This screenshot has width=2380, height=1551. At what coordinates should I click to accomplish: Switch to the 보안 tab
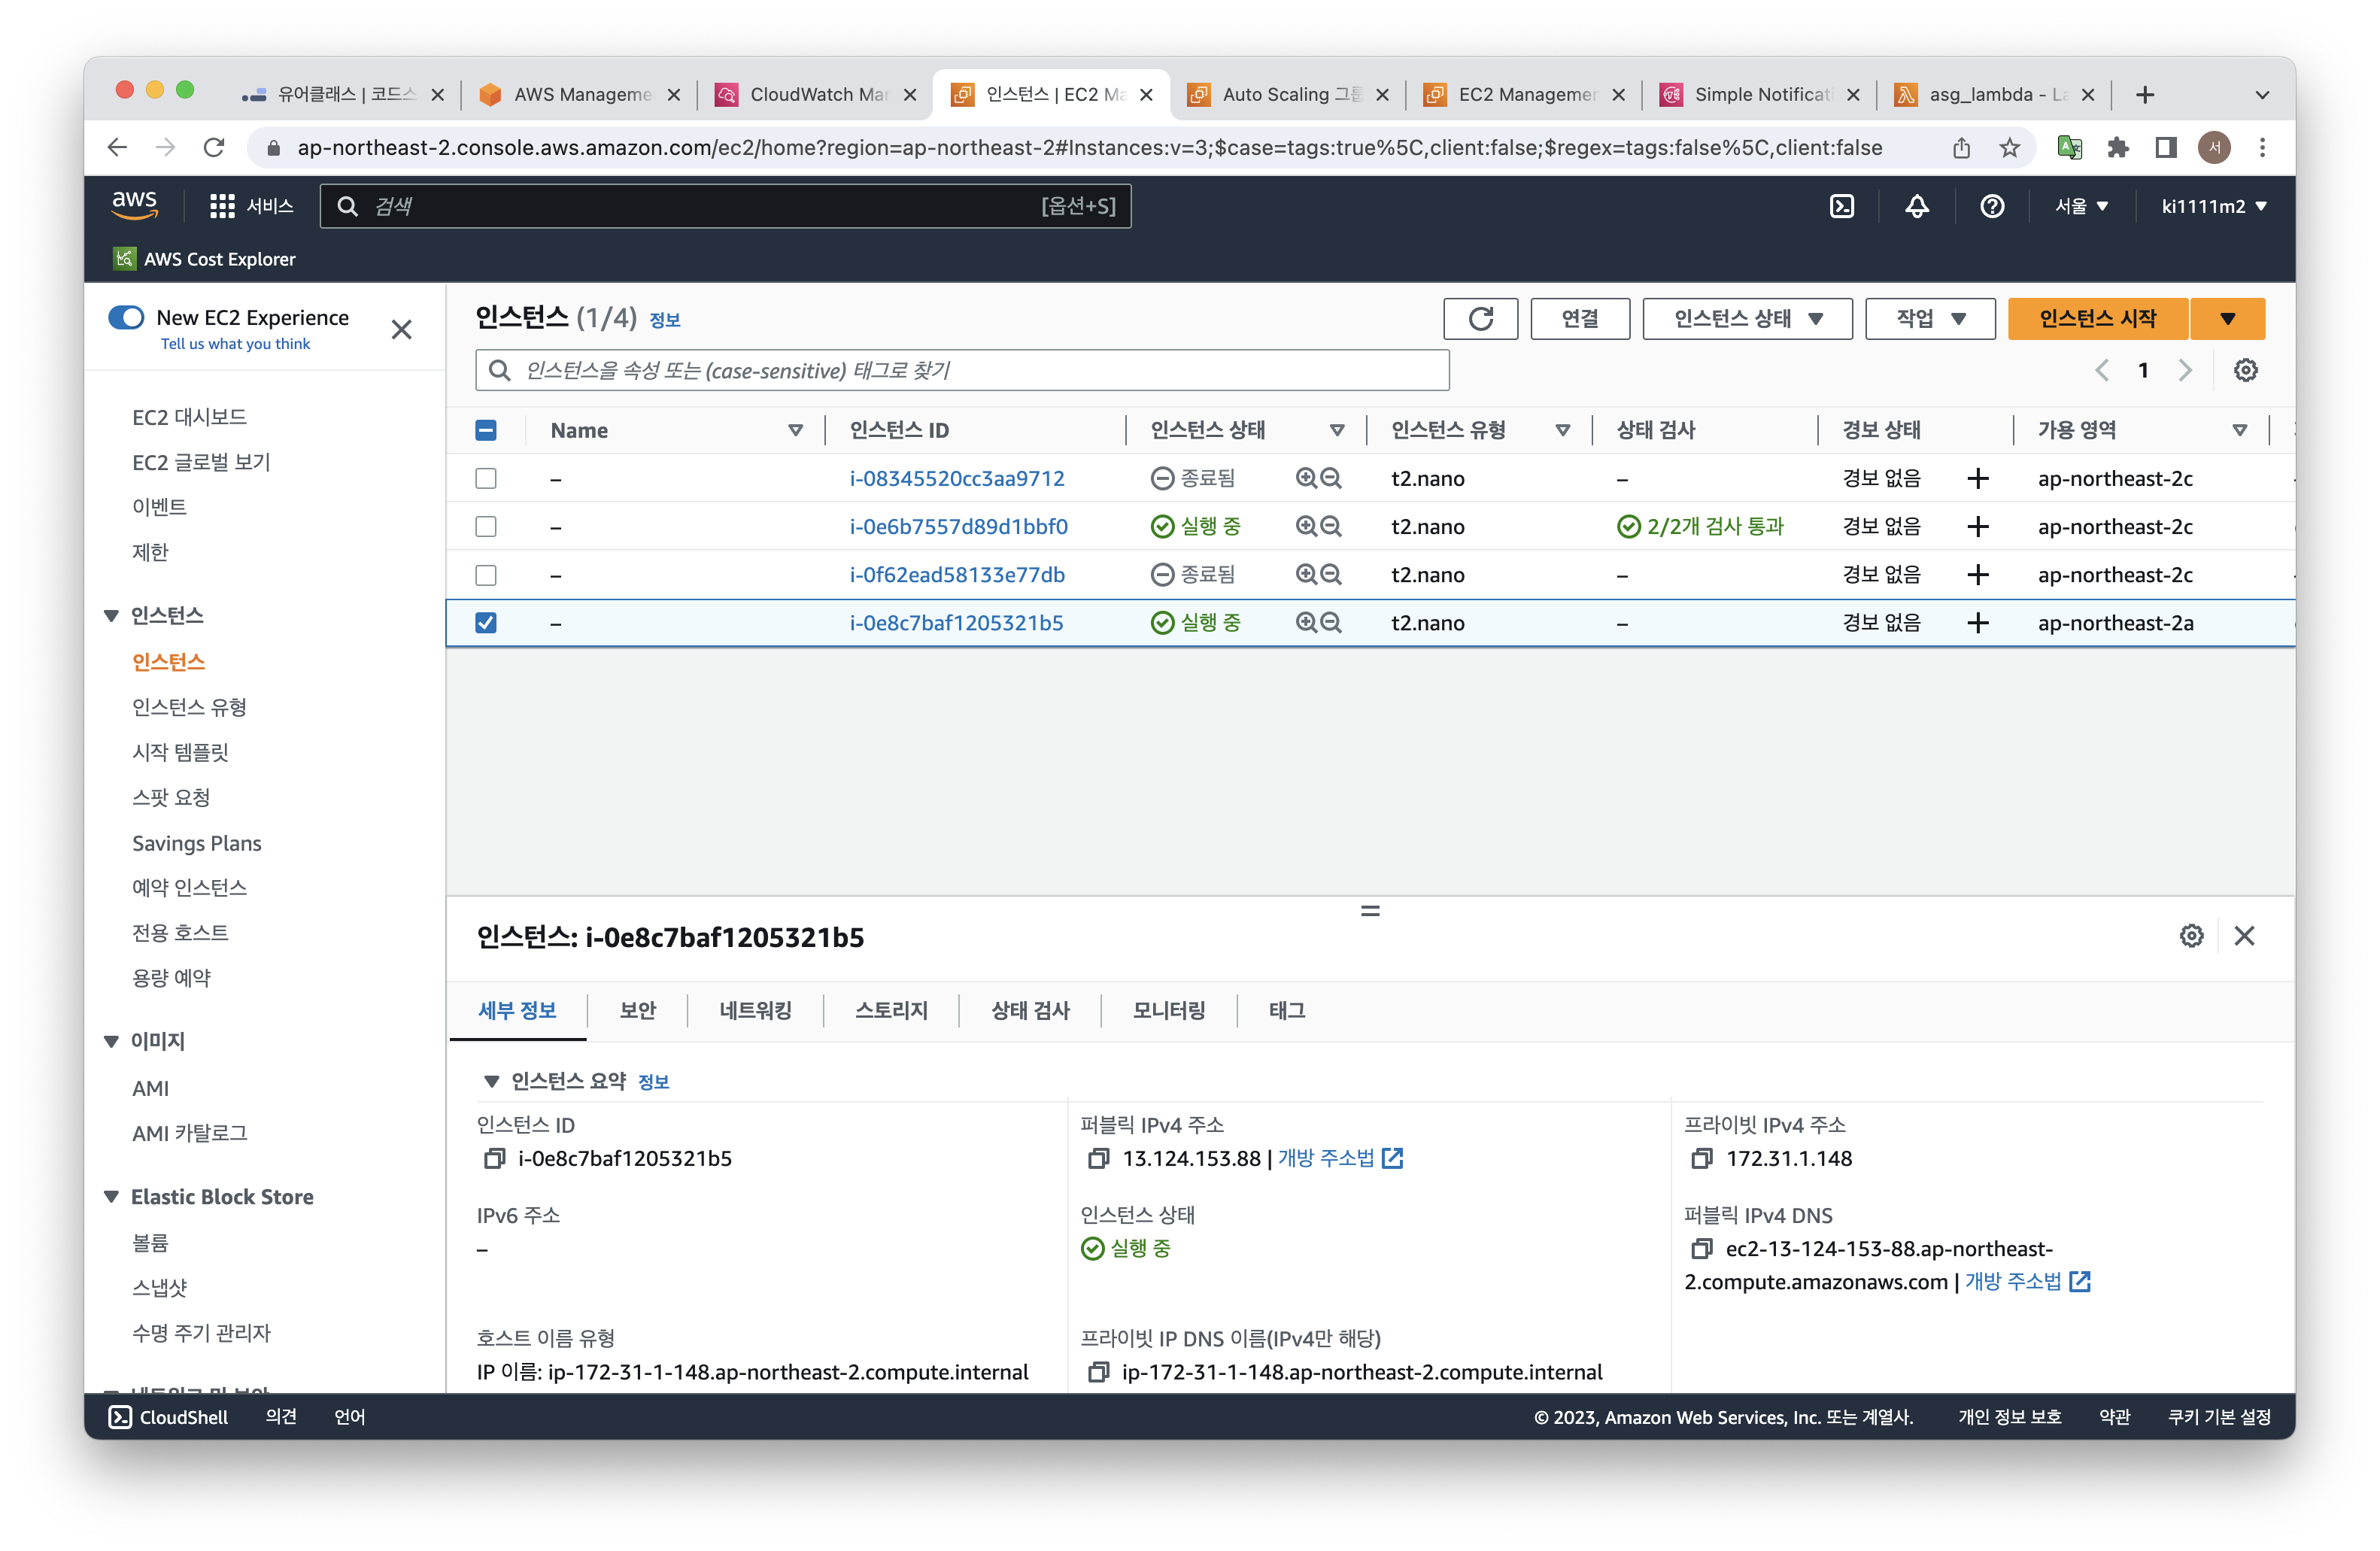637,1011
